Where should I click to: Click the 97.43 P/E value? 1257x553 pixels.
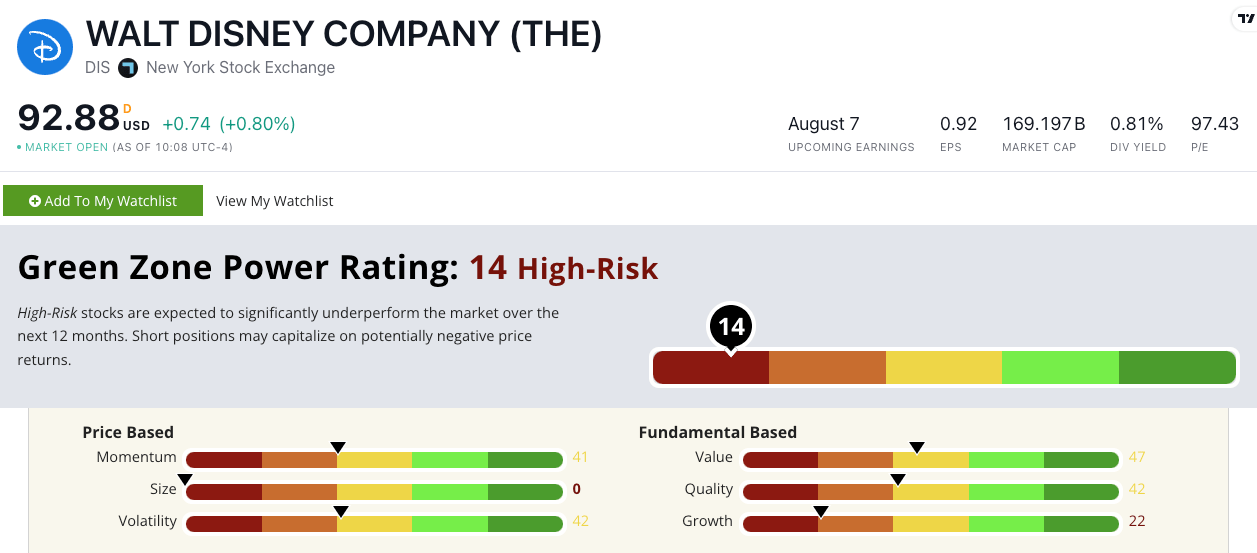(1215, 124)
